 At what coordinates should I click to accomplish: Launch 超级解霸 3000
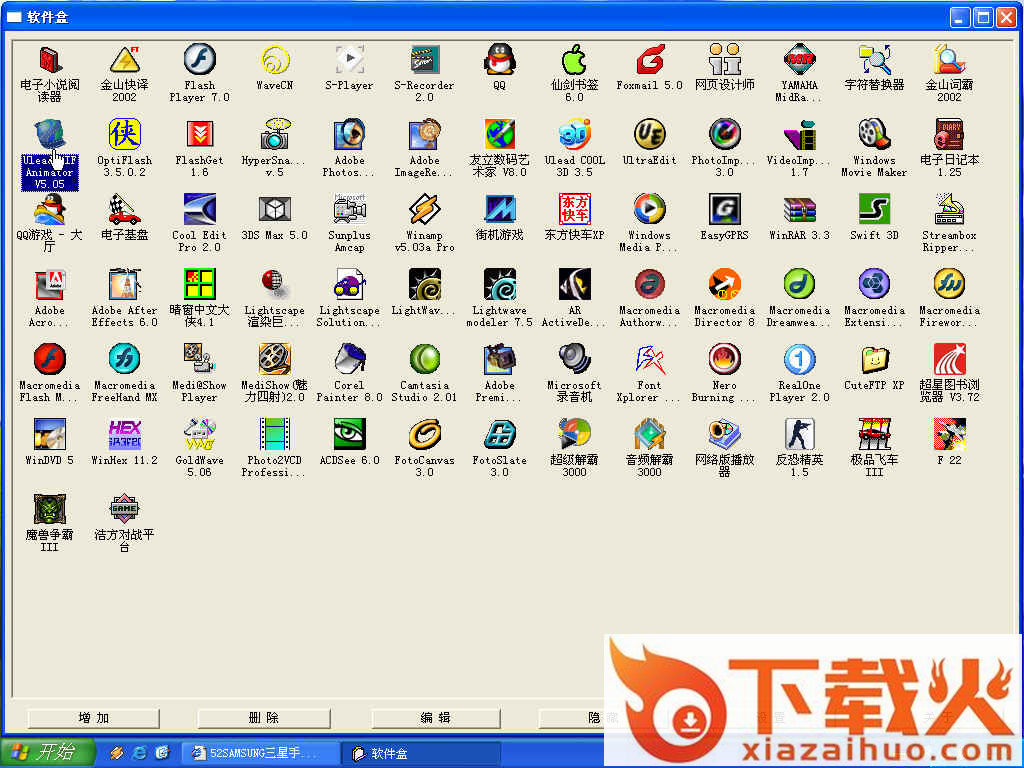(x=574, y=435)
